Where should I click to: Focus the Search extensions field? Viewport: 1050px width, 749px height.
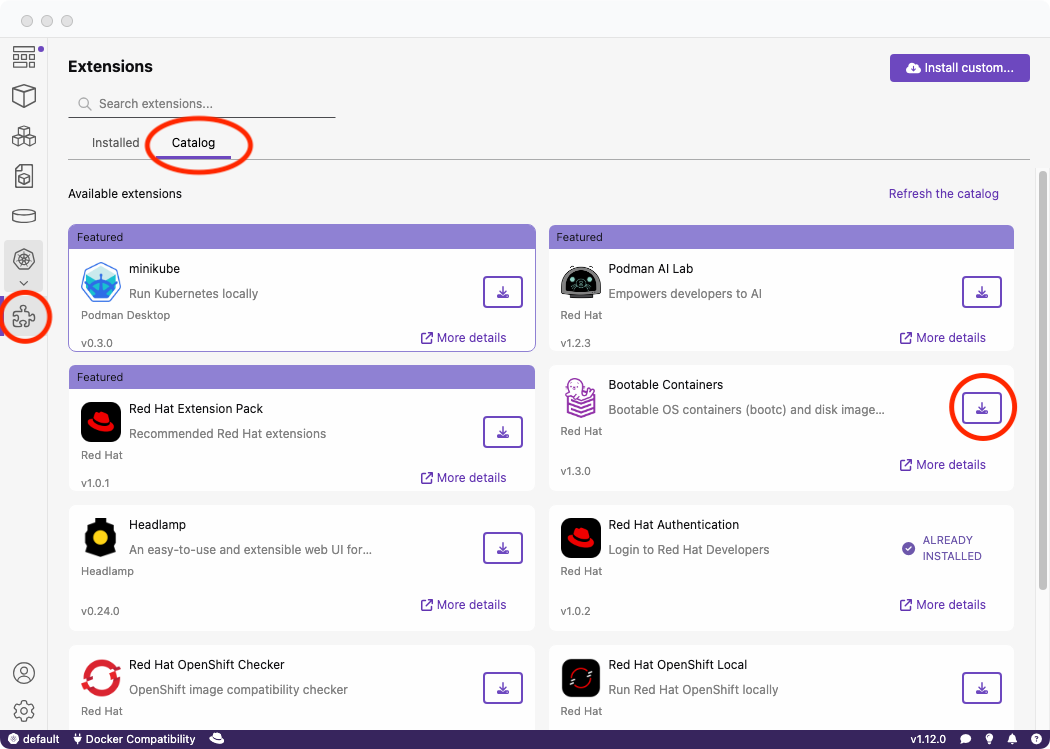pos(210,104)
